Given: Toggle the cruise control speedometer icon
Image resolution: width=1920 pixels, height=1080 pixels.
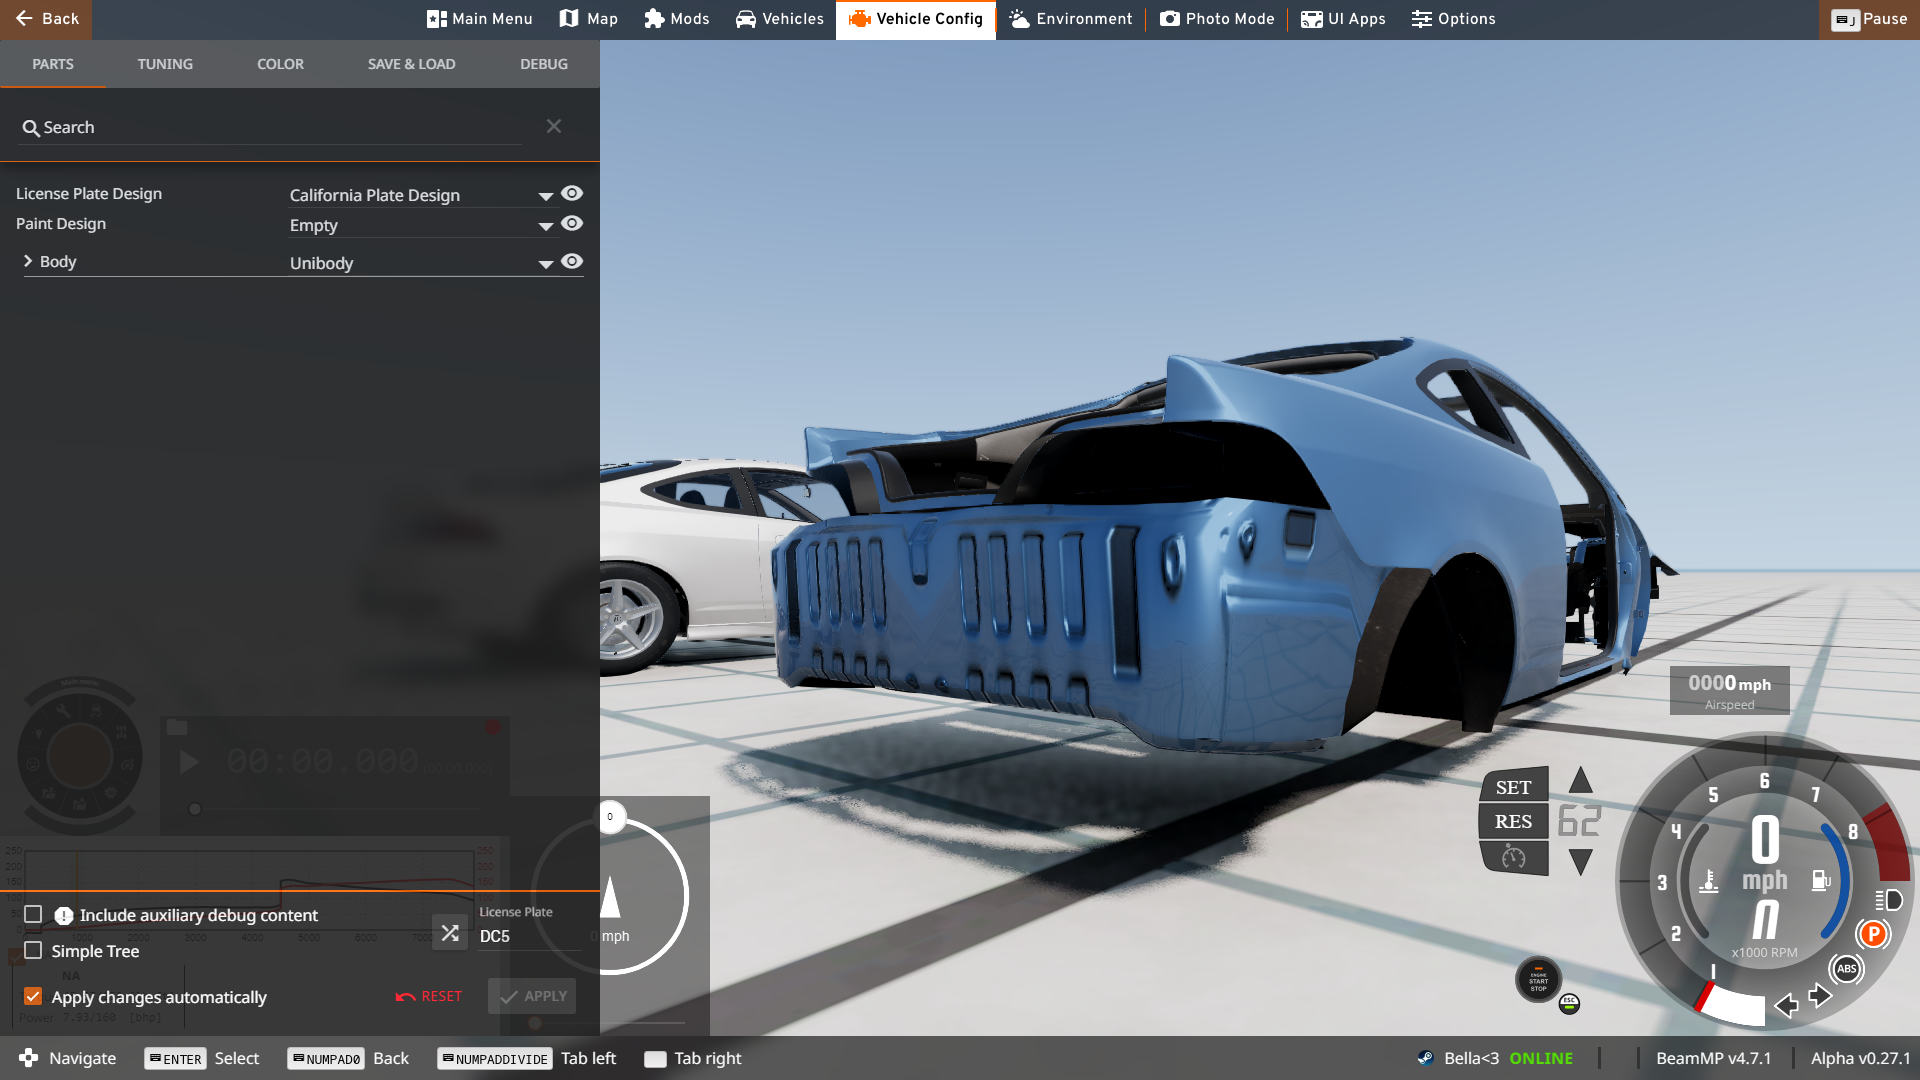Looking at the screenshot, I should pyautogui.click(x=1513, y=857).
